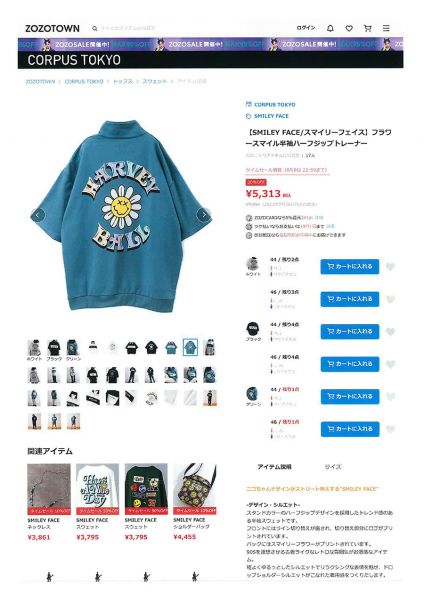Show next product image arrow
Screen dimensions: 424x600
[x=203, y=215]
